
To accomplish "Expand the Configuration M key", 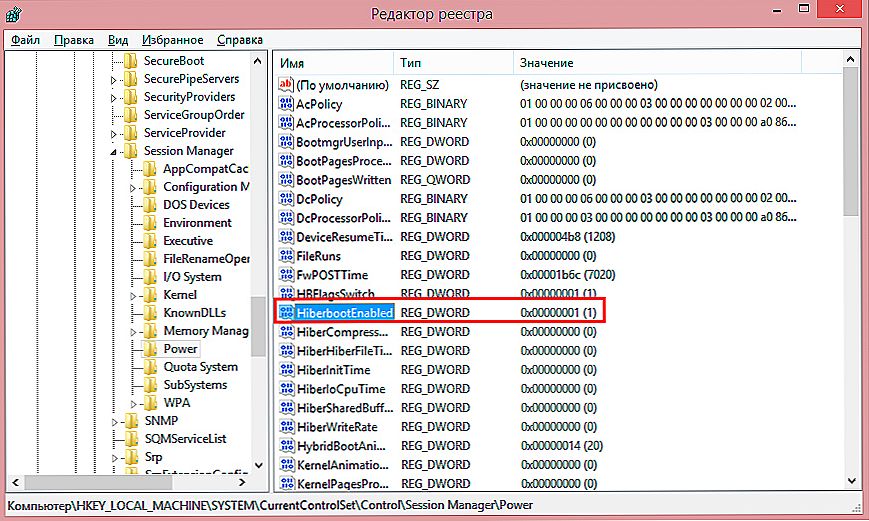I will pos(132,188).
